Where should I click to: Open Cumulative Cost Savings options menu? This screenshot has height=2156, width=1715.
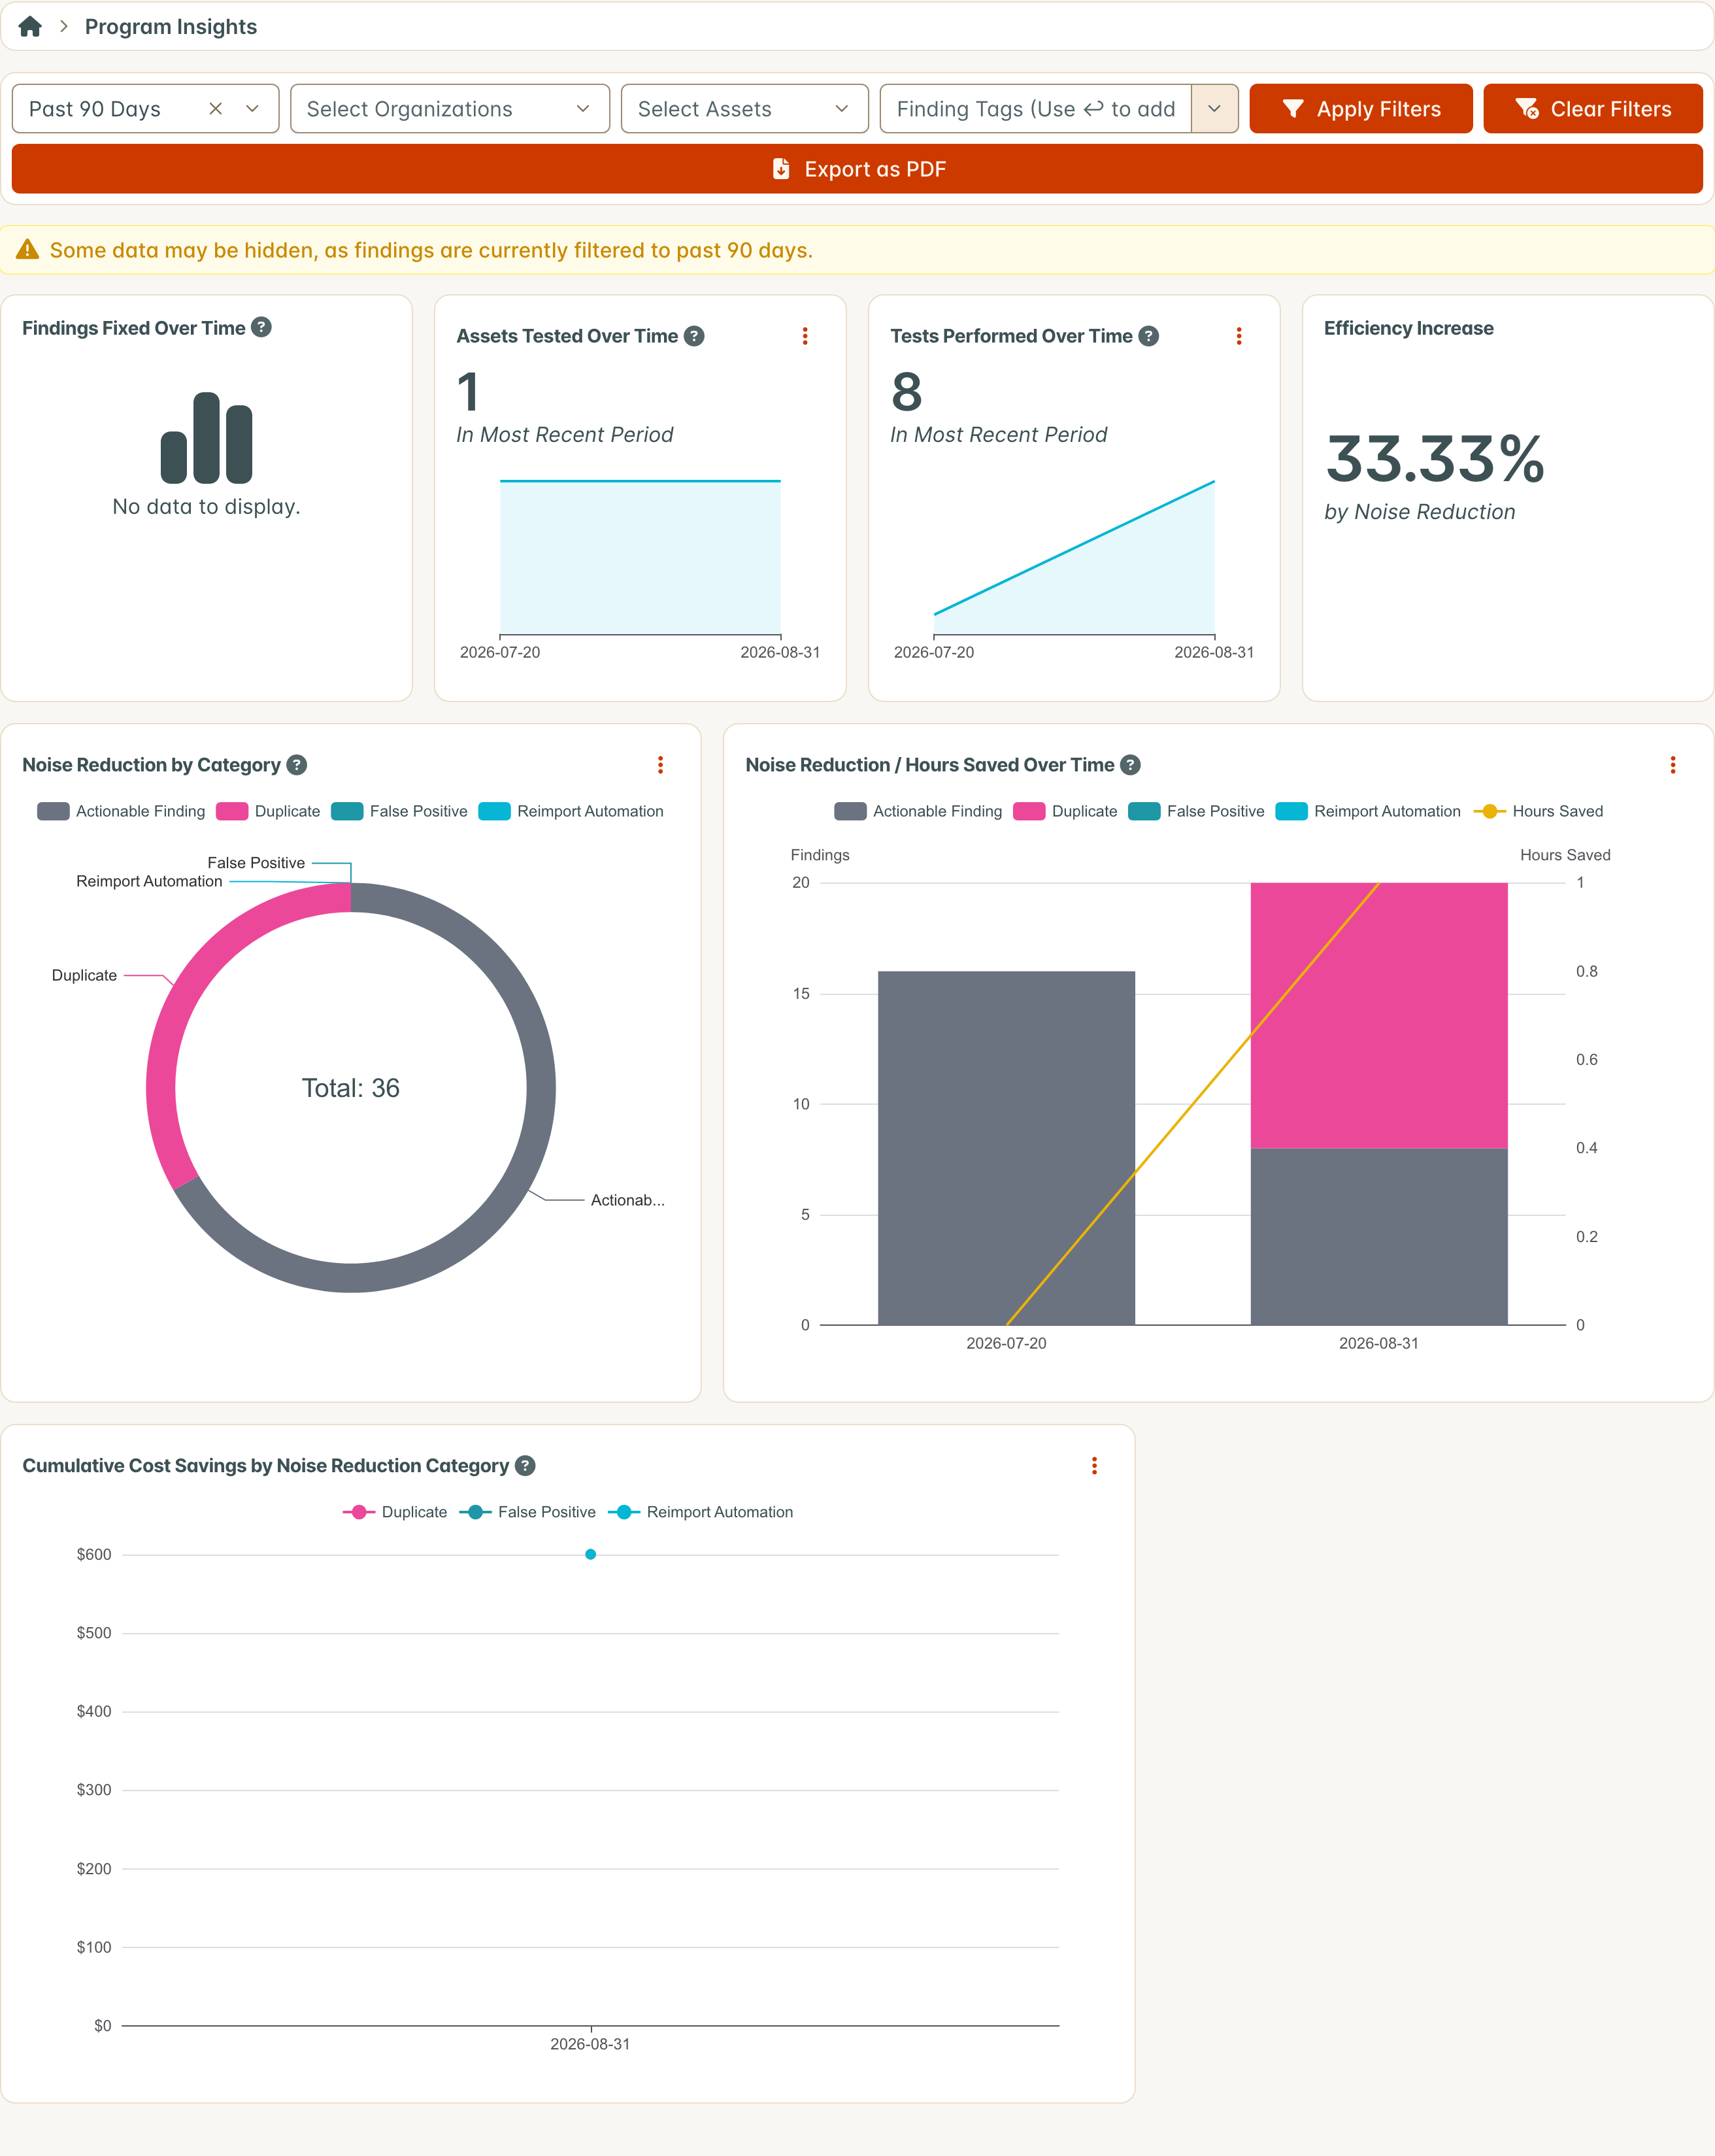pyautogui.click(x=1094, y=1466)
